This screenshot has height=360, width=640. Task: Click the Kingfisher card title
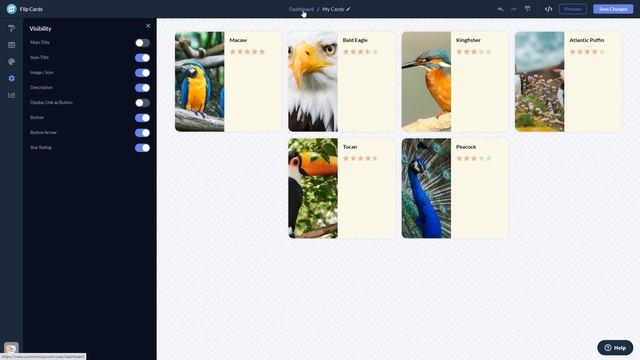coord(468,40)
